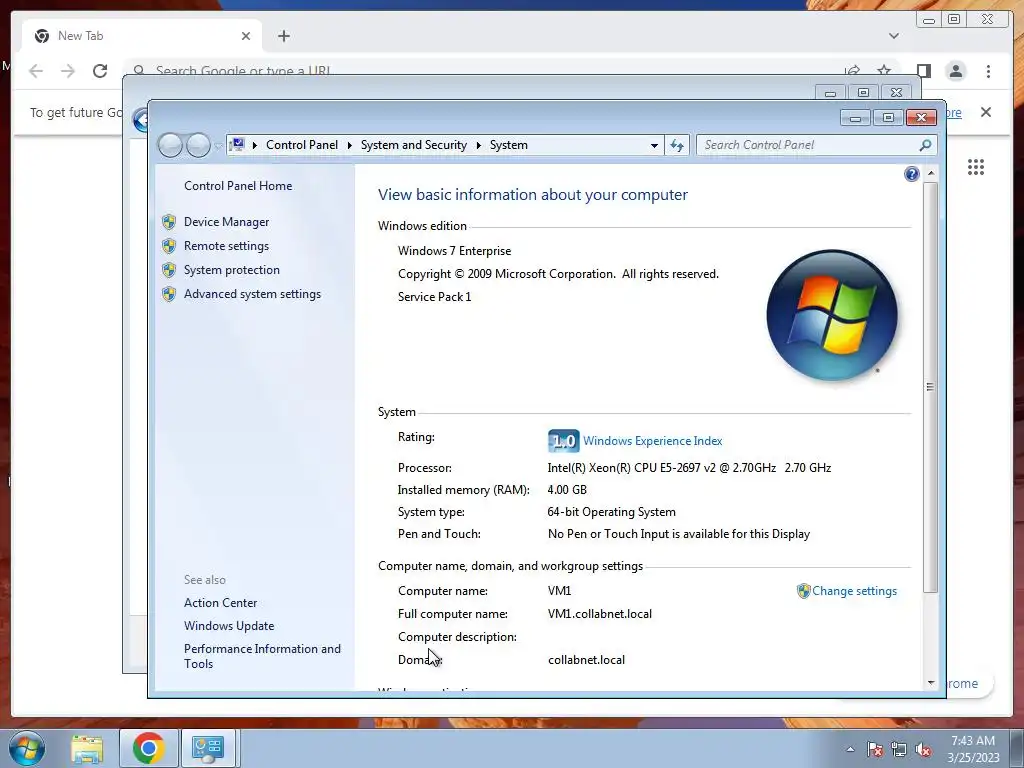Select System in the breadcrumb

(x=509, y=145)
